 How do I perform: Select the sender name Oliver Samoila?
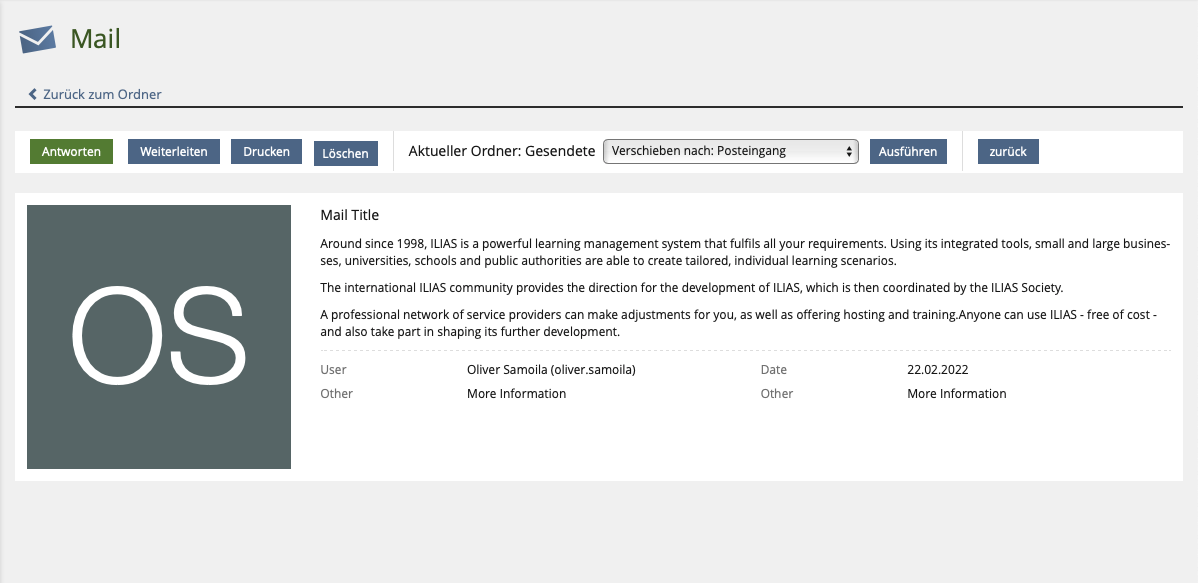[x=551, y=370]
